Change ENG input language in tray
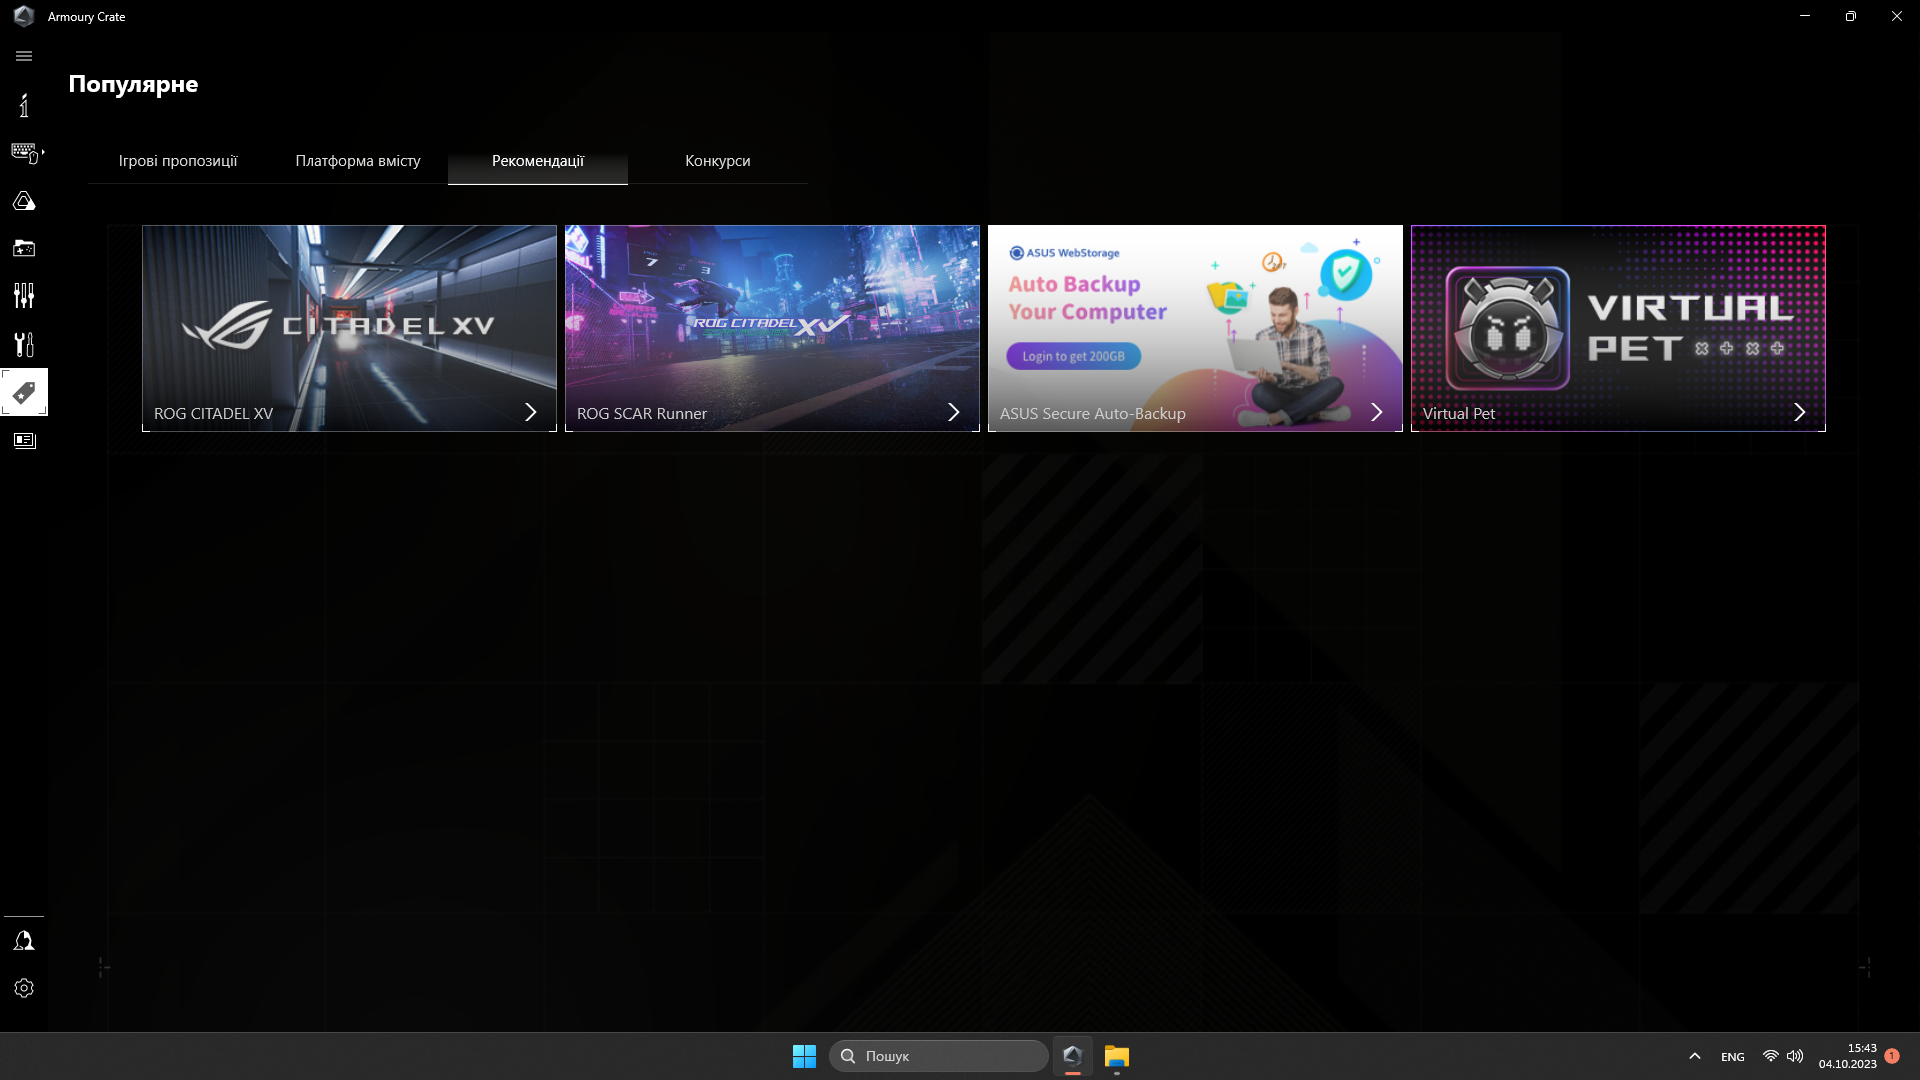1920x1080 pixels. (1733, 1056)
